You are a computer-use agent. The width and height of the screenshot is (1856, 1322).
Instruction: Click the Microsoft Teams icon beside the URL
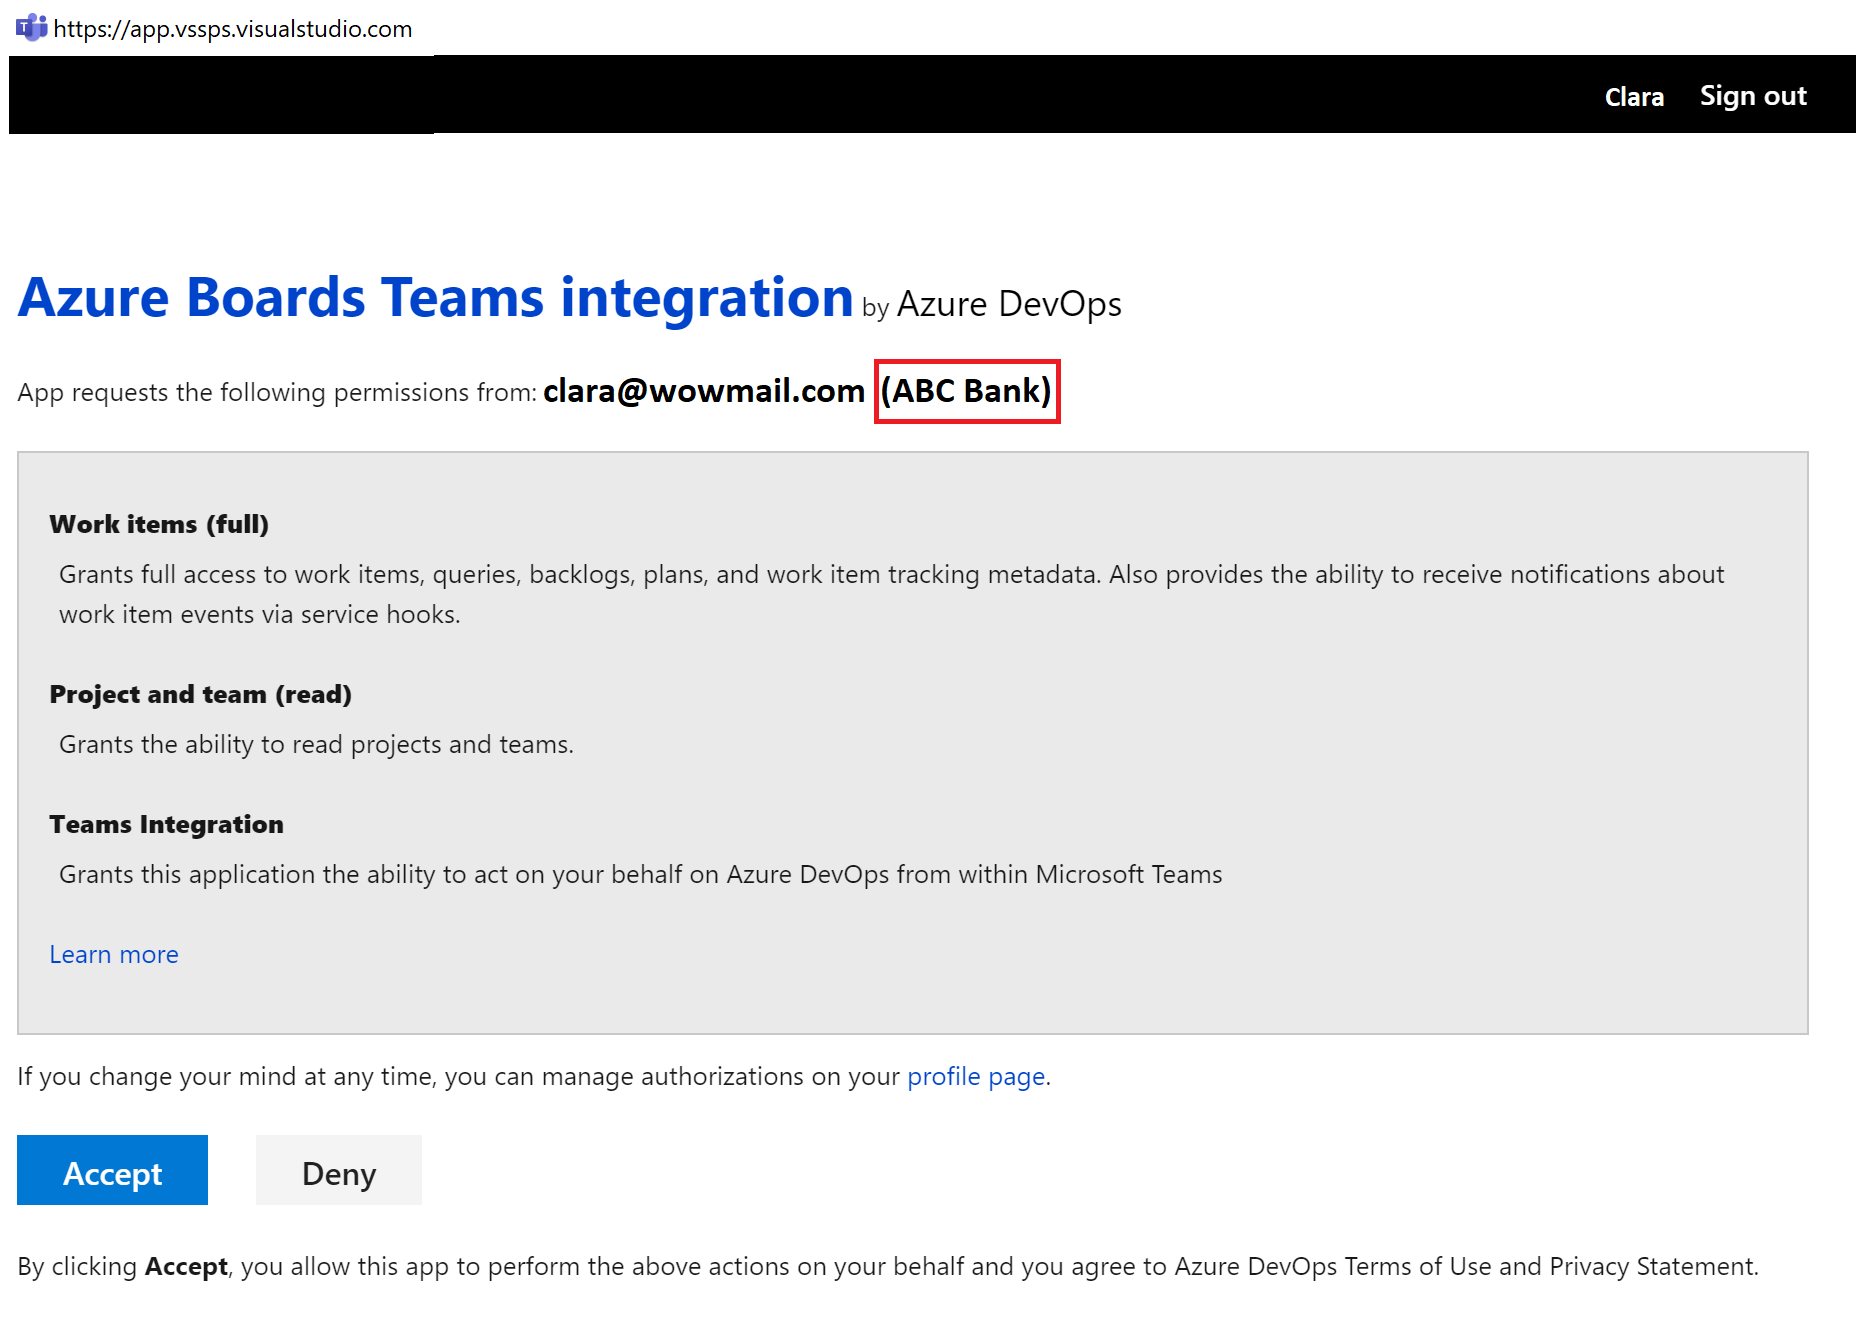(x=31, y=27)
